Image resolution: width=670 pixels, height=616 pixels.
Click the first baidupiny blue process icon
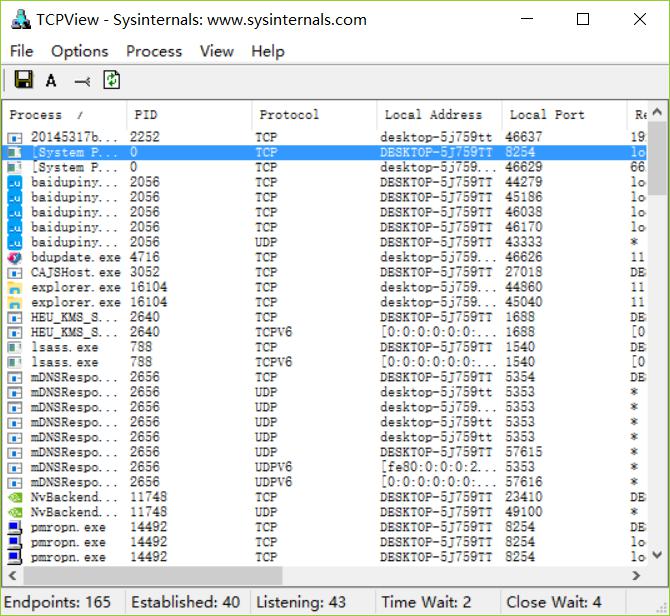tap(15, 182)
